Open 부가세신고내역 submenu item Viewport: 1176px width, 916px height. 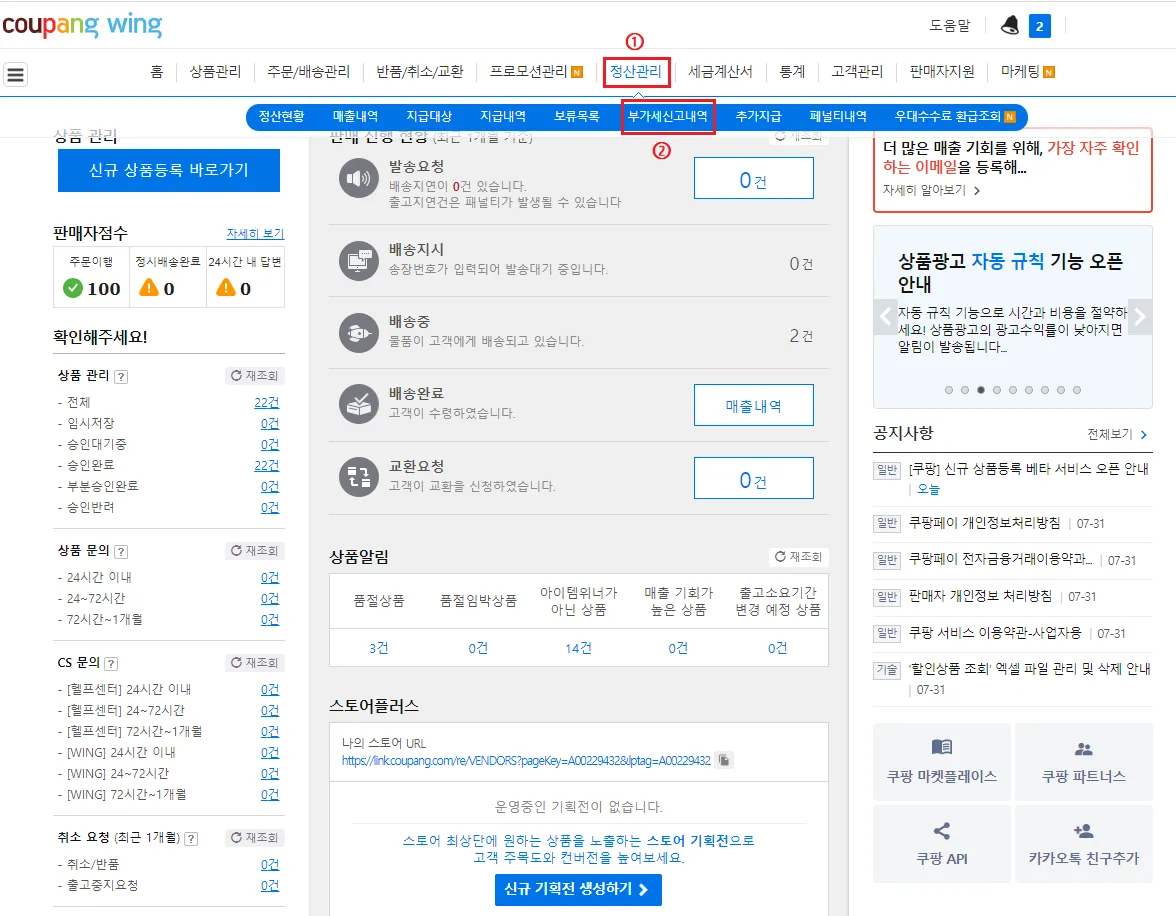point(668,117)
